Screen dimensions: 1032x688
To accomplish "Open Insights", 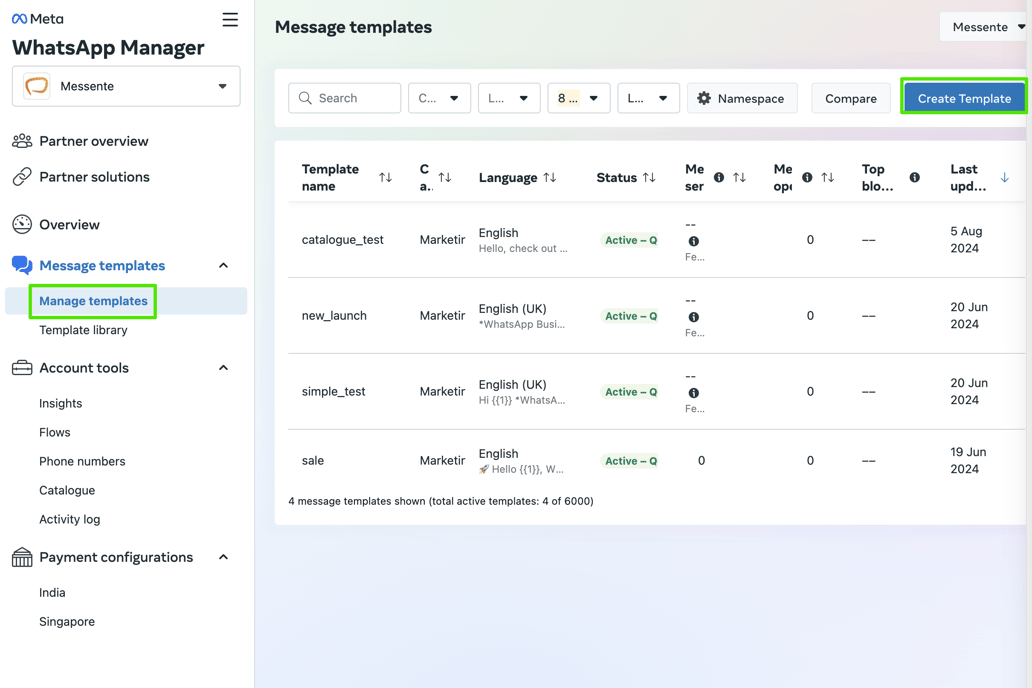I will pyautogui.click(x=61, y=404).
